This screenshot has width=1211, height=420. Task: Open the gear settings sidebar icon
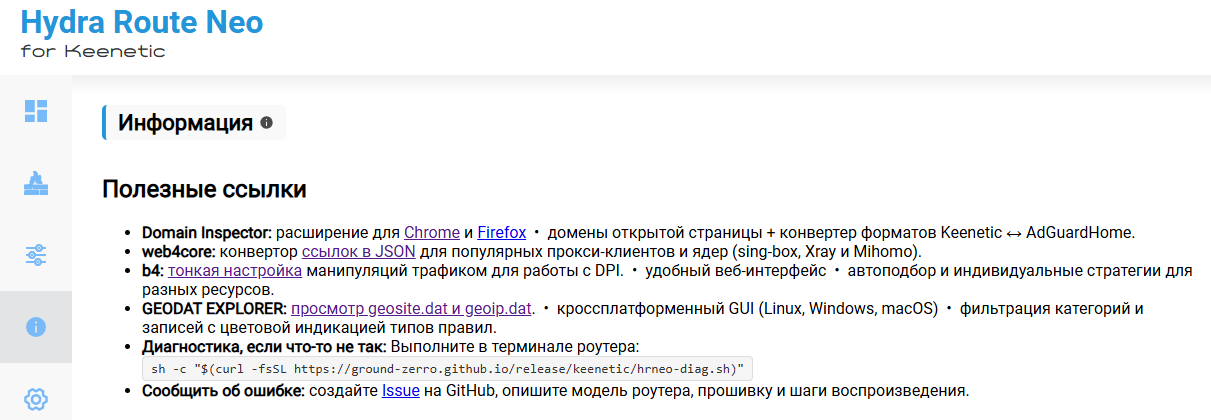pos(36,398)
